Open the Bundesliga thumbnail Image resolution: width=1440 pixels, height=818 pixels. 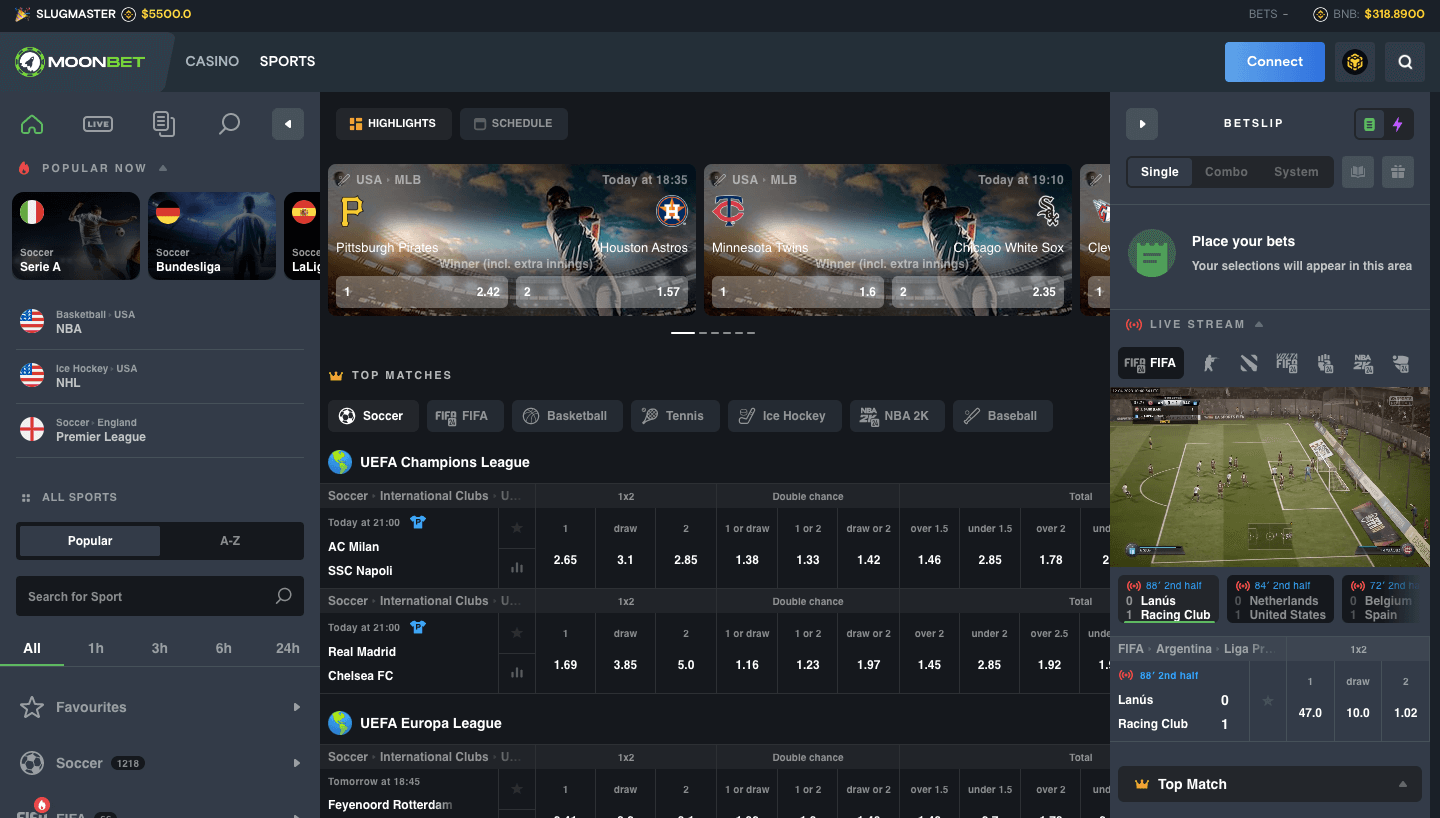212,236
